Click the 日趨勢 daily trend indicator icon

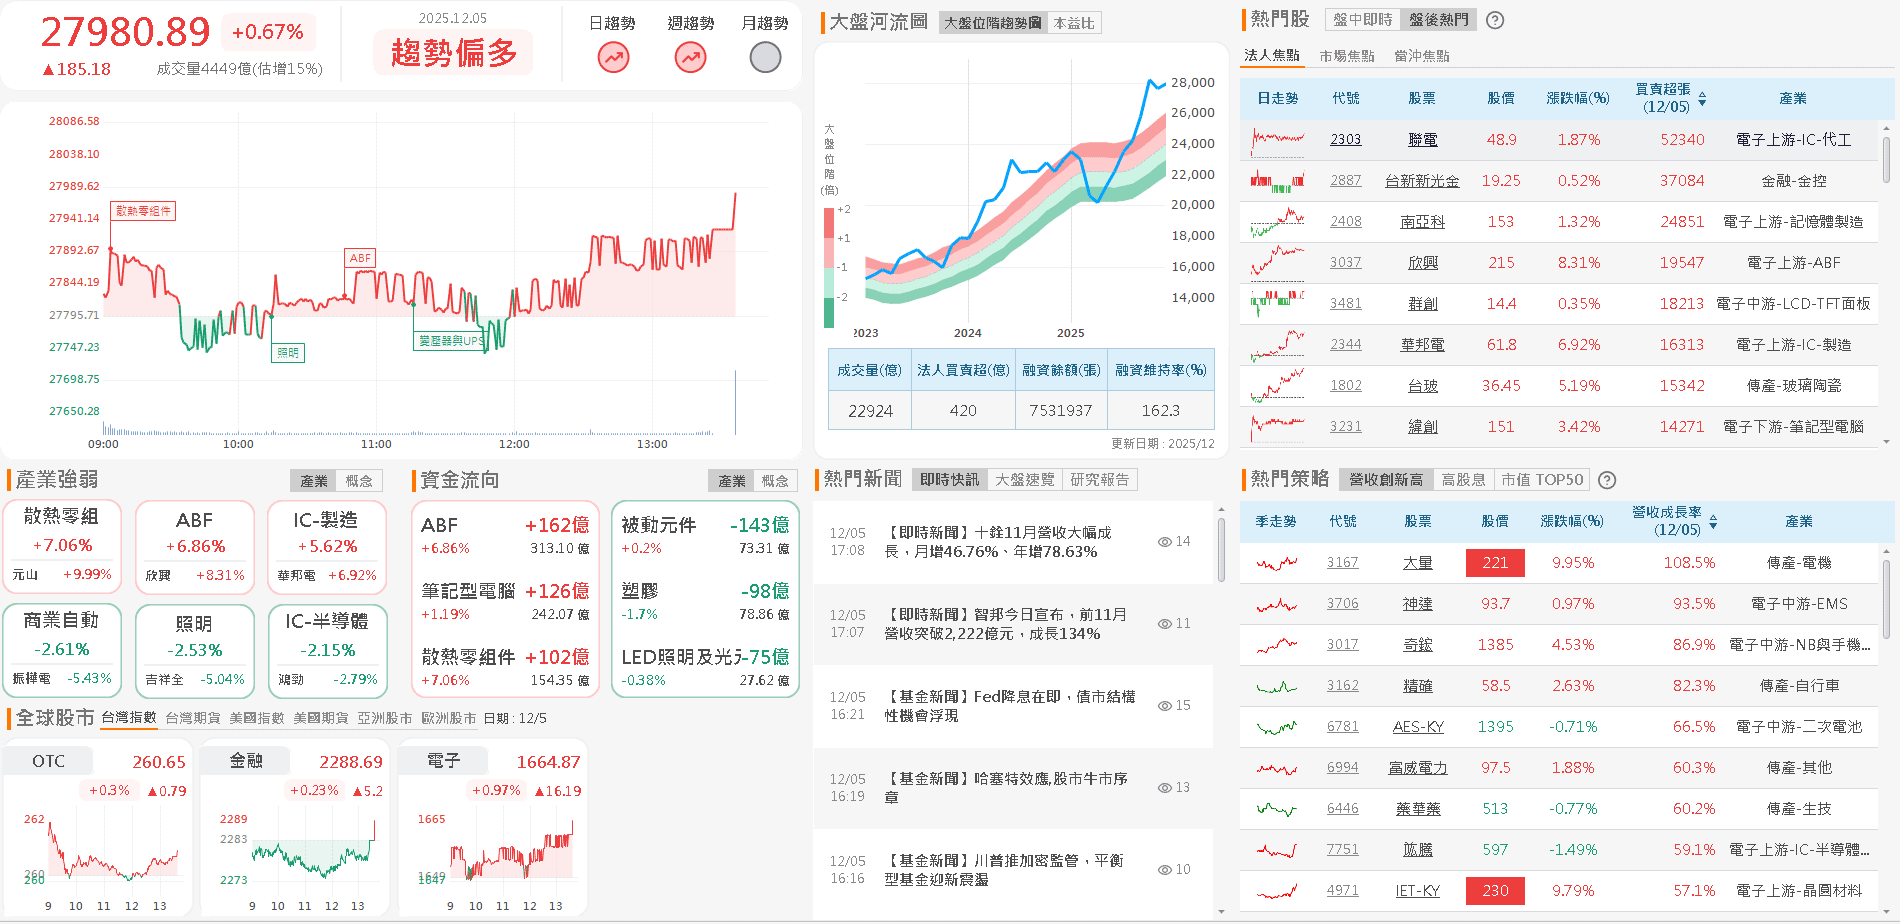[x=613, y=57]
